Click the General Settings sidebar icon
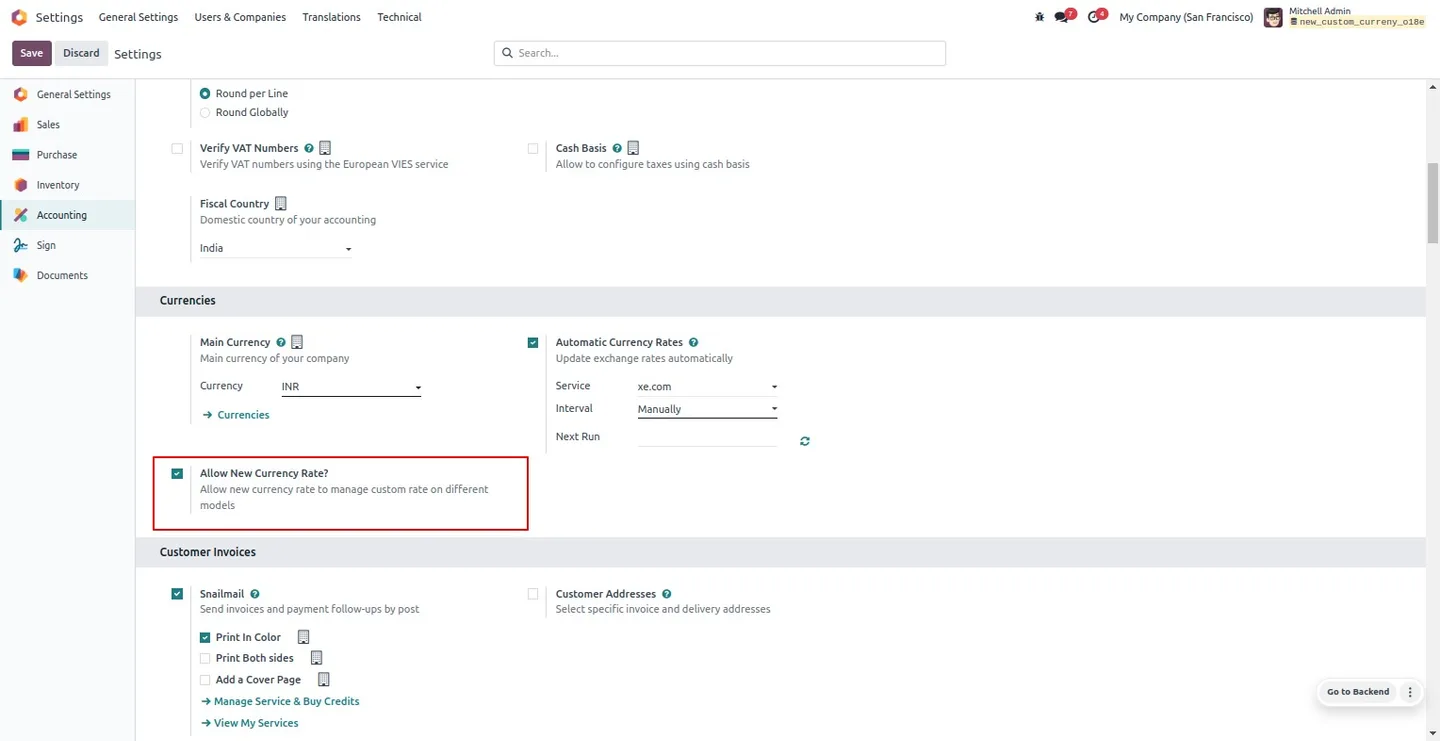The height and width of the screenshot is (741, 1440). [20, 94]
